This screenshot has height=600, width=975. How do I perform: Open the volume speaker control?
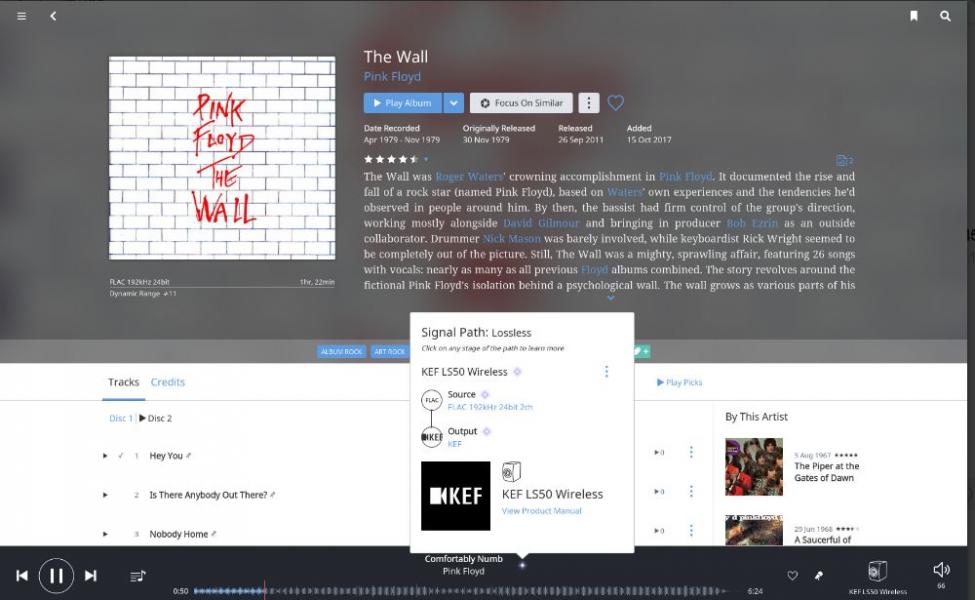click(x=941, y=570)
